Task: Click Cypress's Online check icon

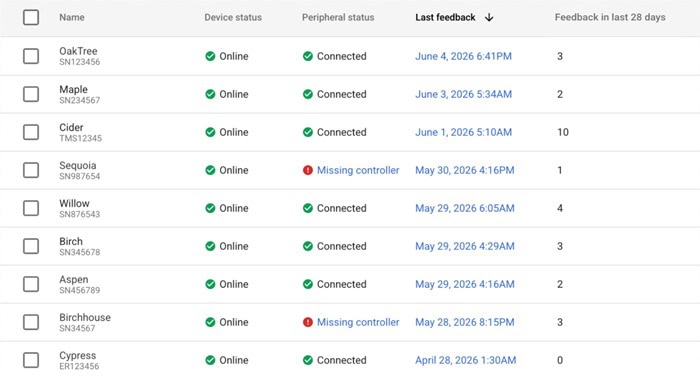Action: (x=210, y=360)
